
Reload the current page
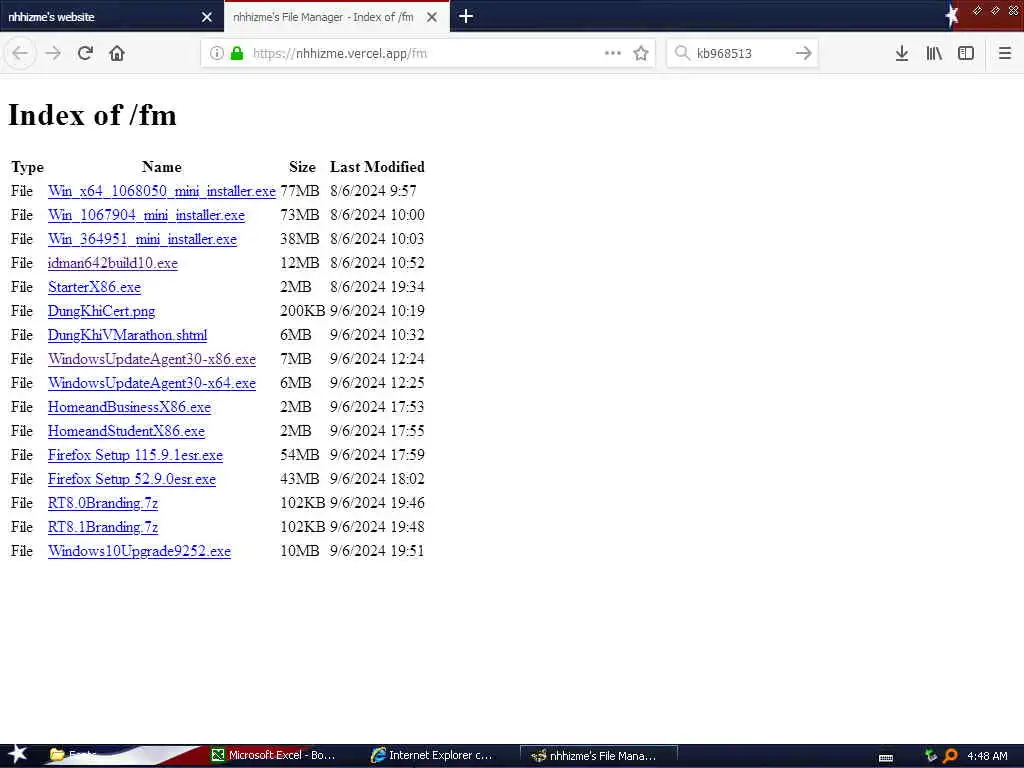coord(85,53)
